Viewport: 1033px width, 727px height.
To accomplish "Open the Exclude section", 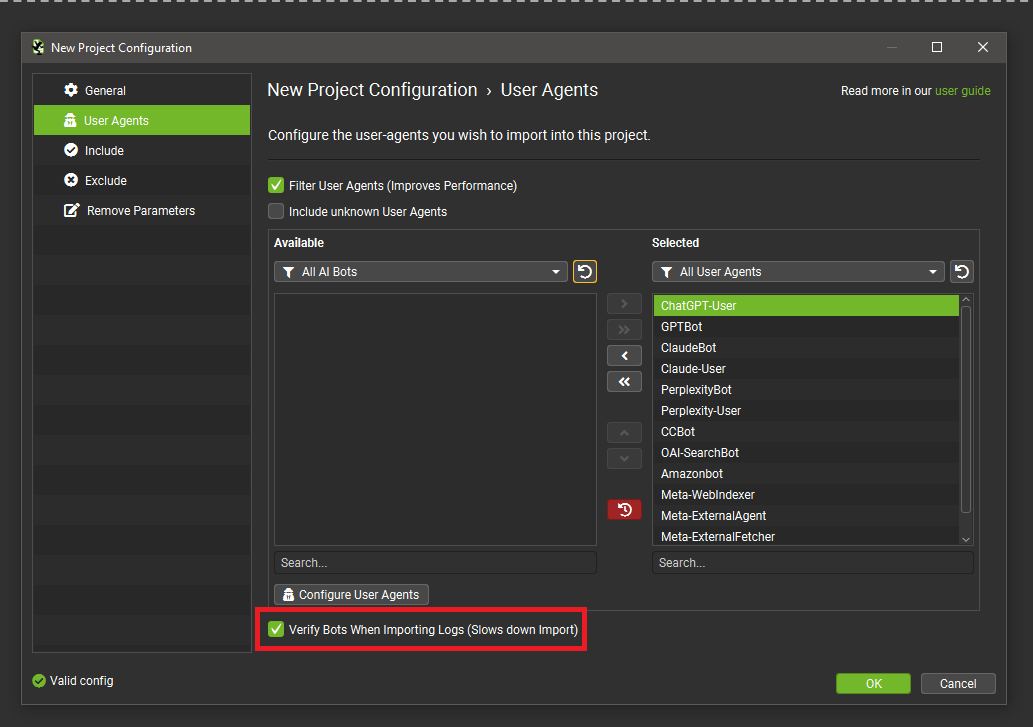I will pyautogui.click(x=142, y=180).
